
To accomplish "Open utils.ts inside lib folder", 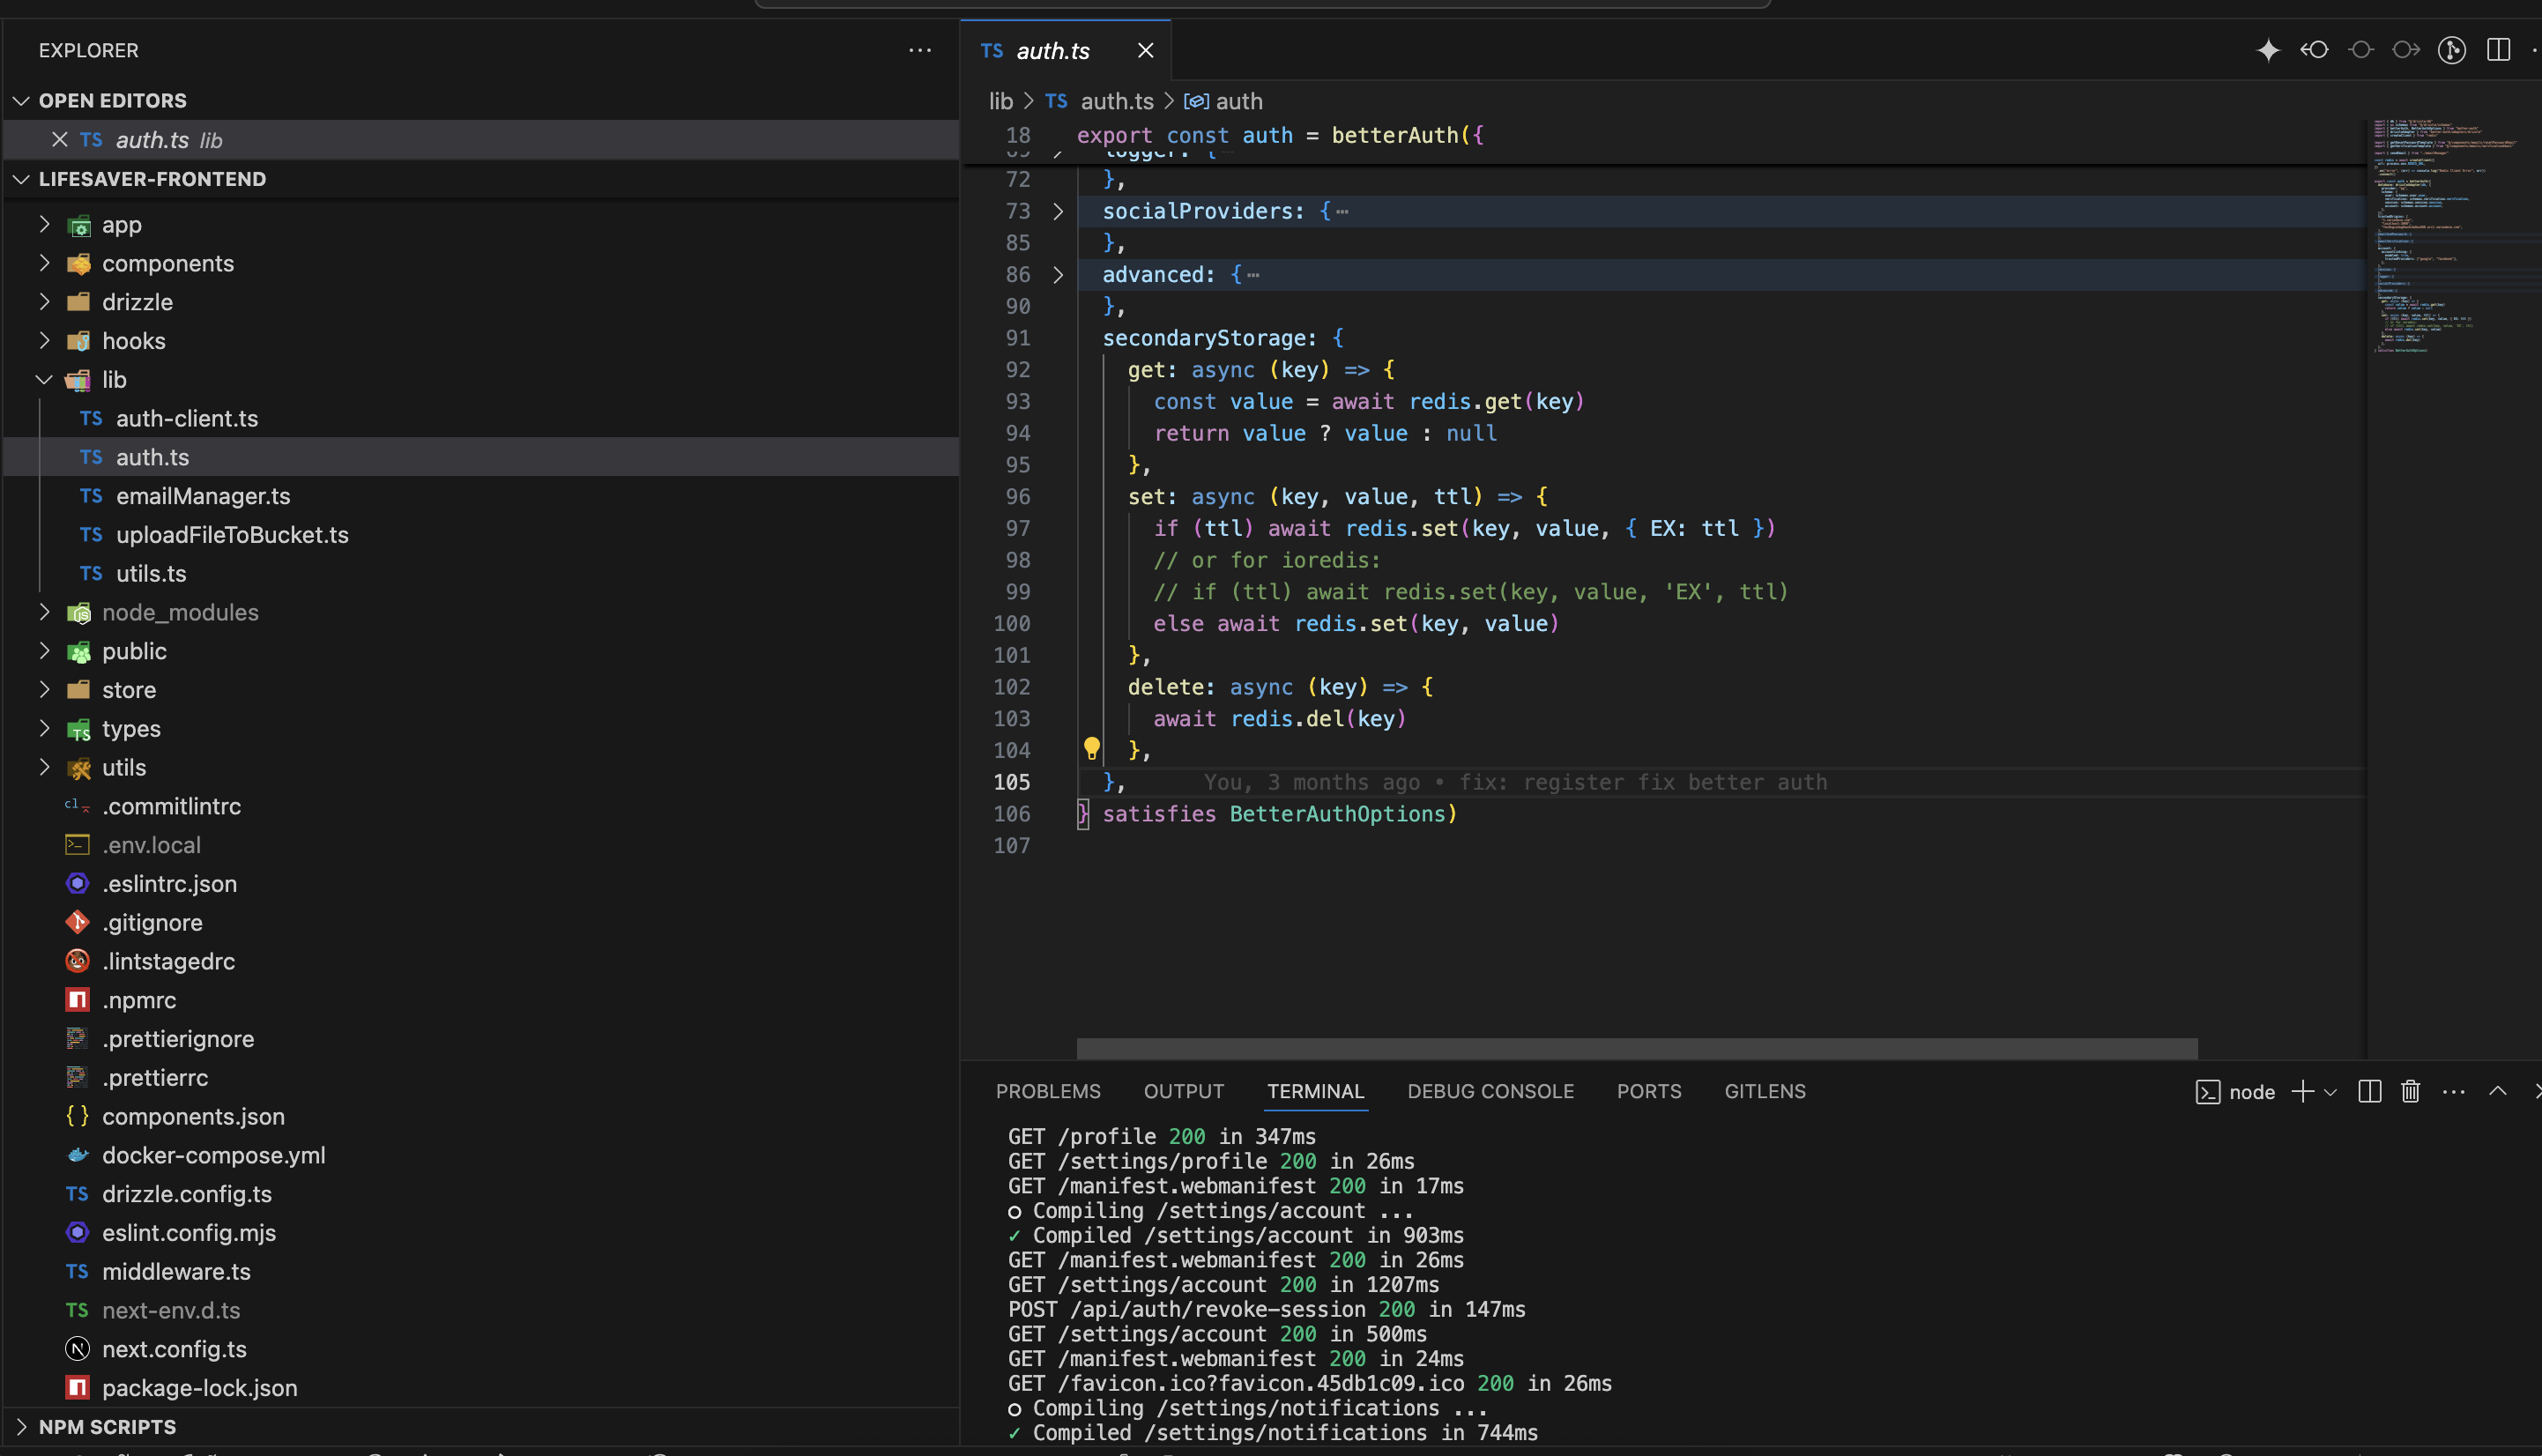I will [x=480, y=574].
